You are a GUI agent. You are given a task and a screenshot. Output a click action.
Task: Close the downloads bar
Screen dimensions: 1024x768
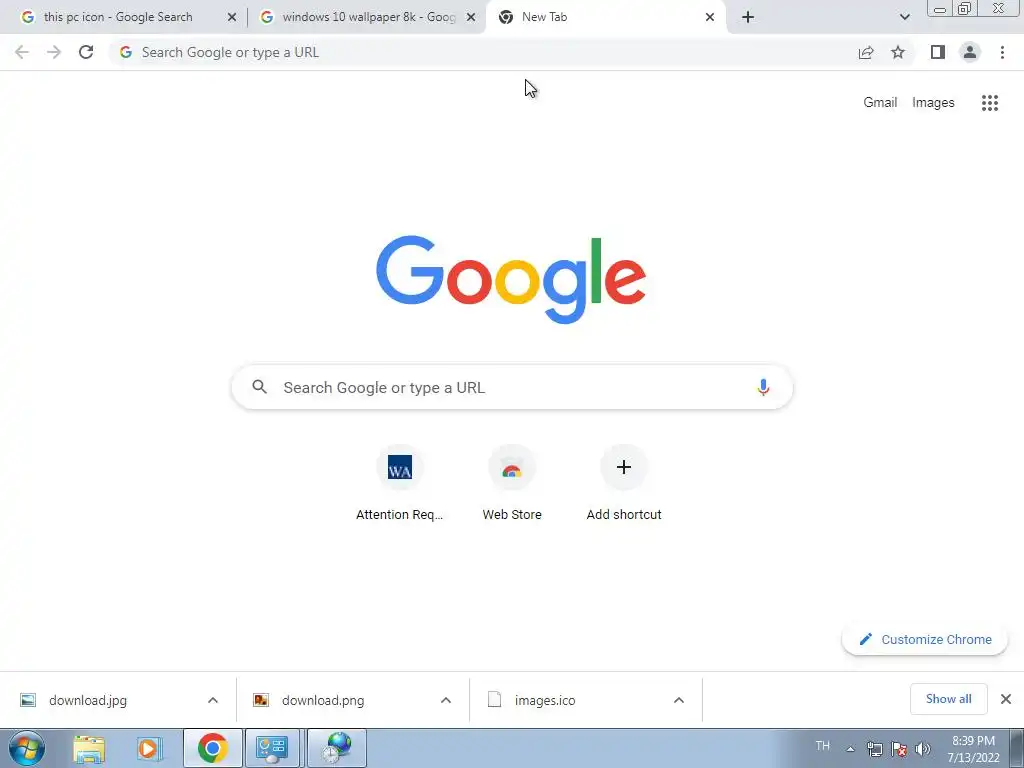(1006, 699)
